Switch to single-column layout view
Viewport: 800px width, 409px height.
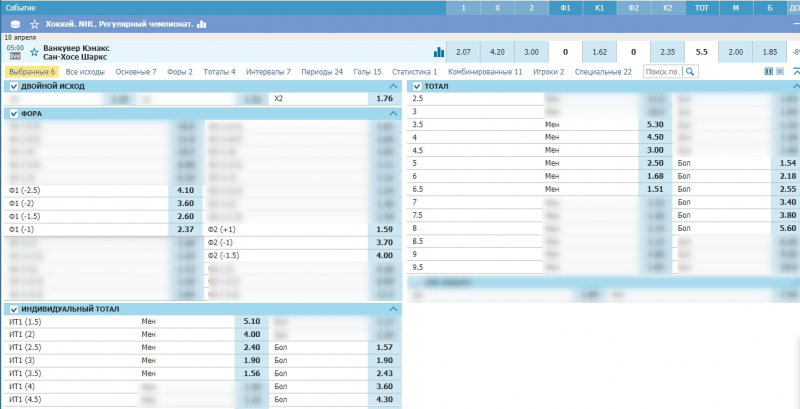779,72
